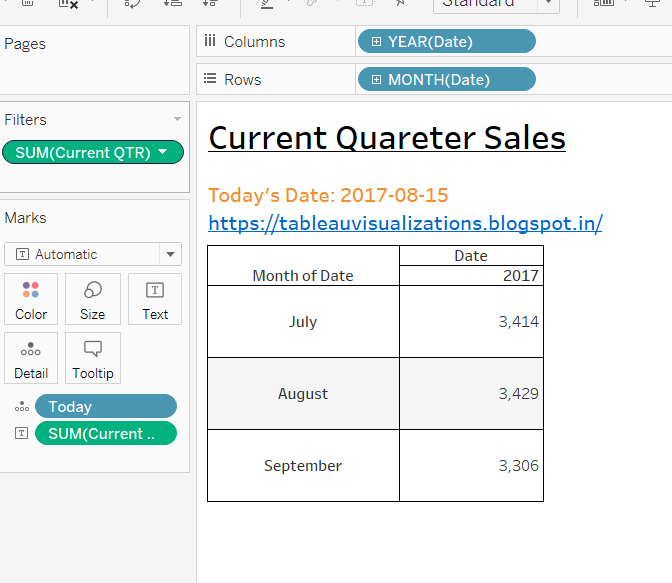Open the tableauvisualizations.blogspot.in link
Viewport: 672px width, 583px height.
(405, 223)
